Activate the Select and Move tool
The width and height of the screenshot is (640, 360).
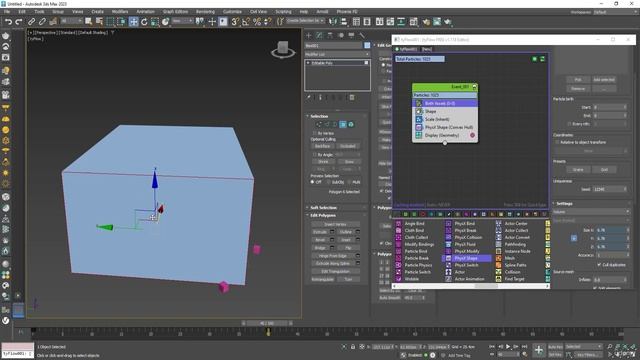(x=133, y=22)
